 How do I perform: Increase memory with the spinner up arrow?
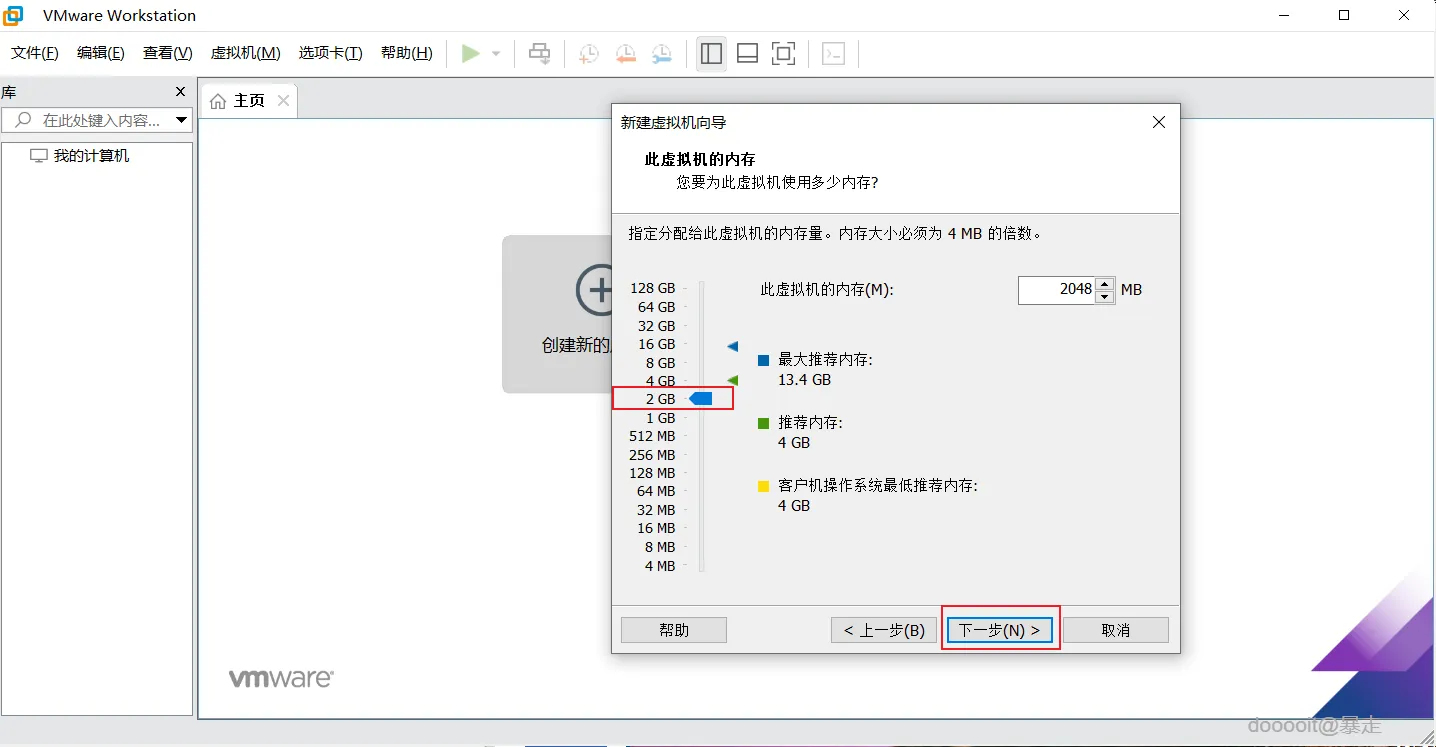[1104, 283]
